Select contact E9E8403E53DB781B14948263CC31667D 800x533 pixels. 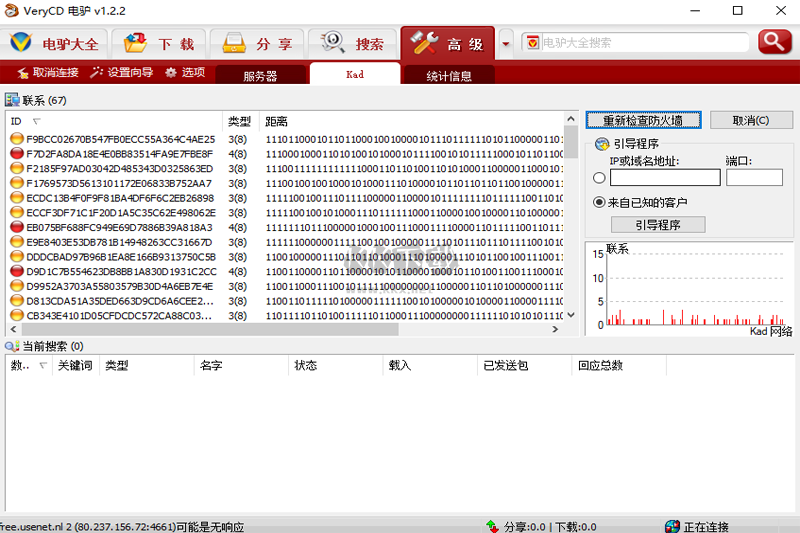click(286, 242)
